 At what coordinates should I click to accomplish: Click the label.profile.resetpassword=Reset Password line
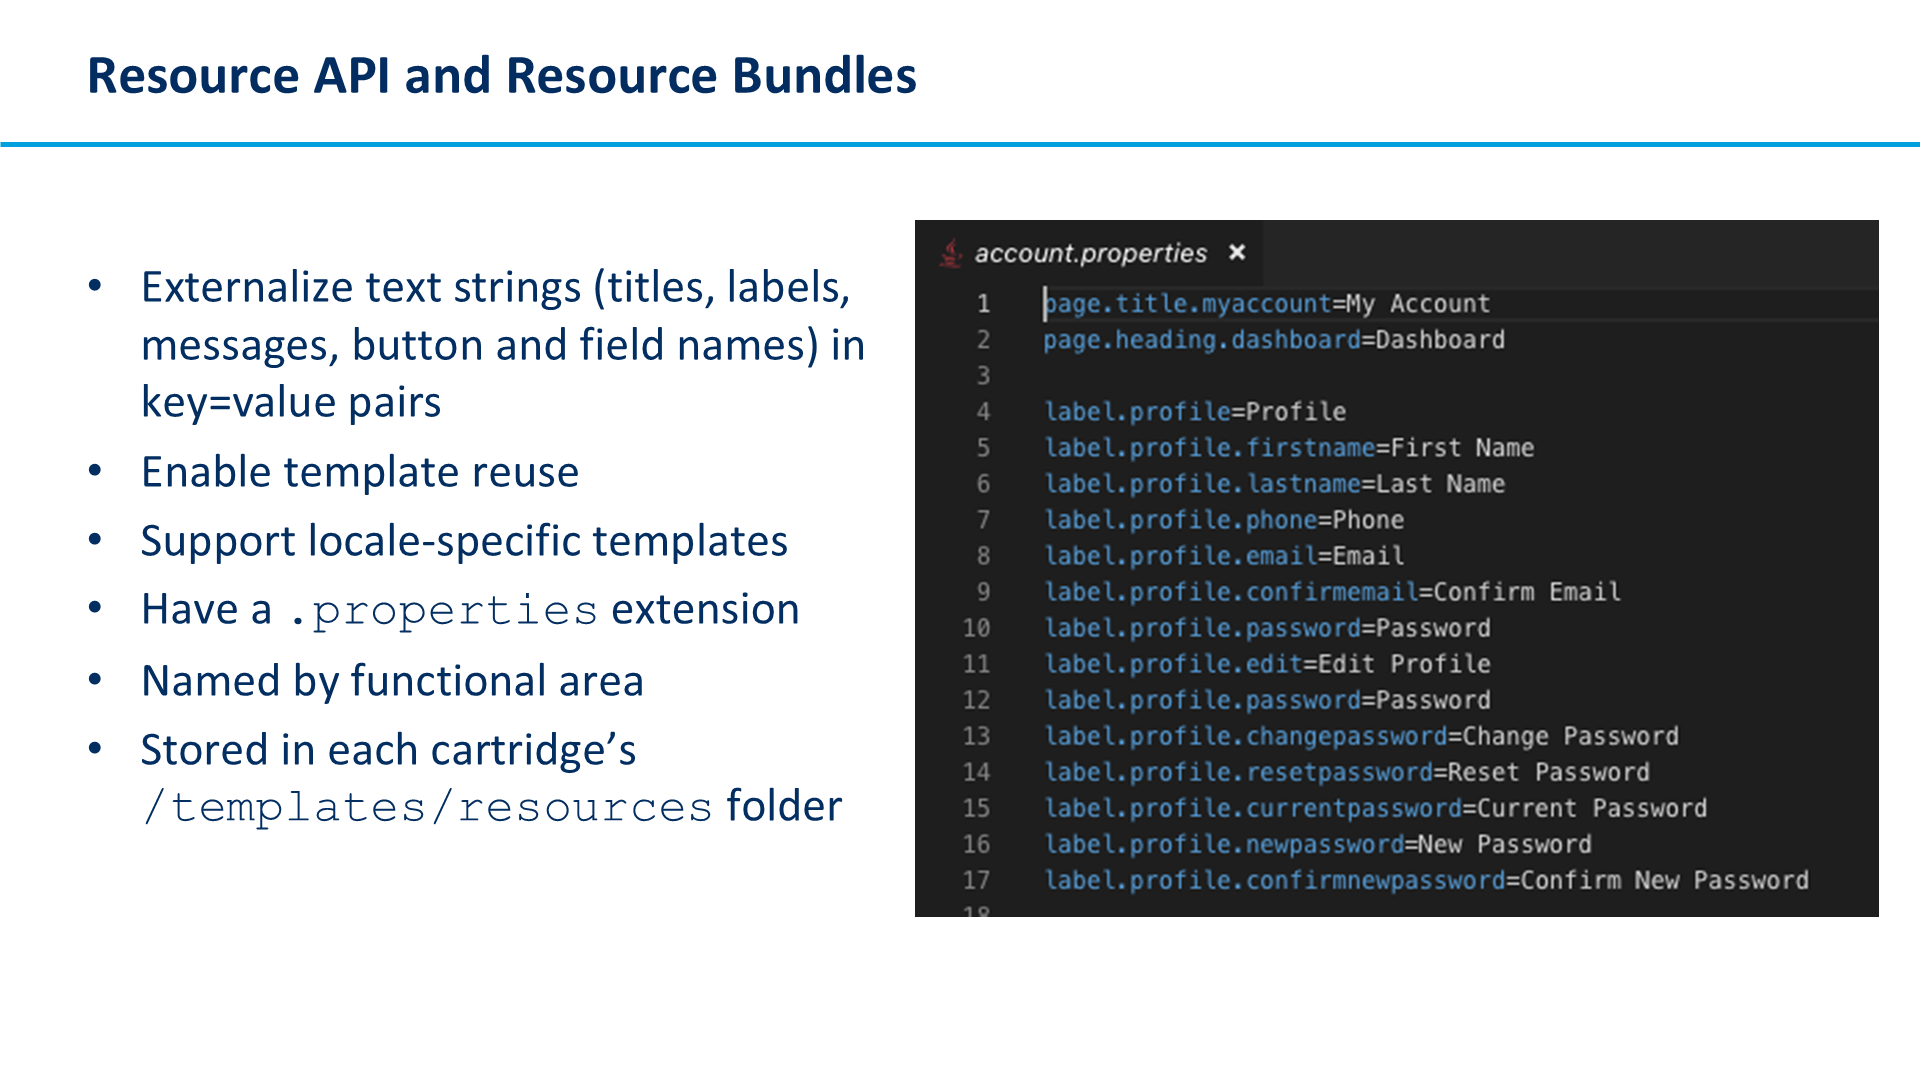(1347, 772)
